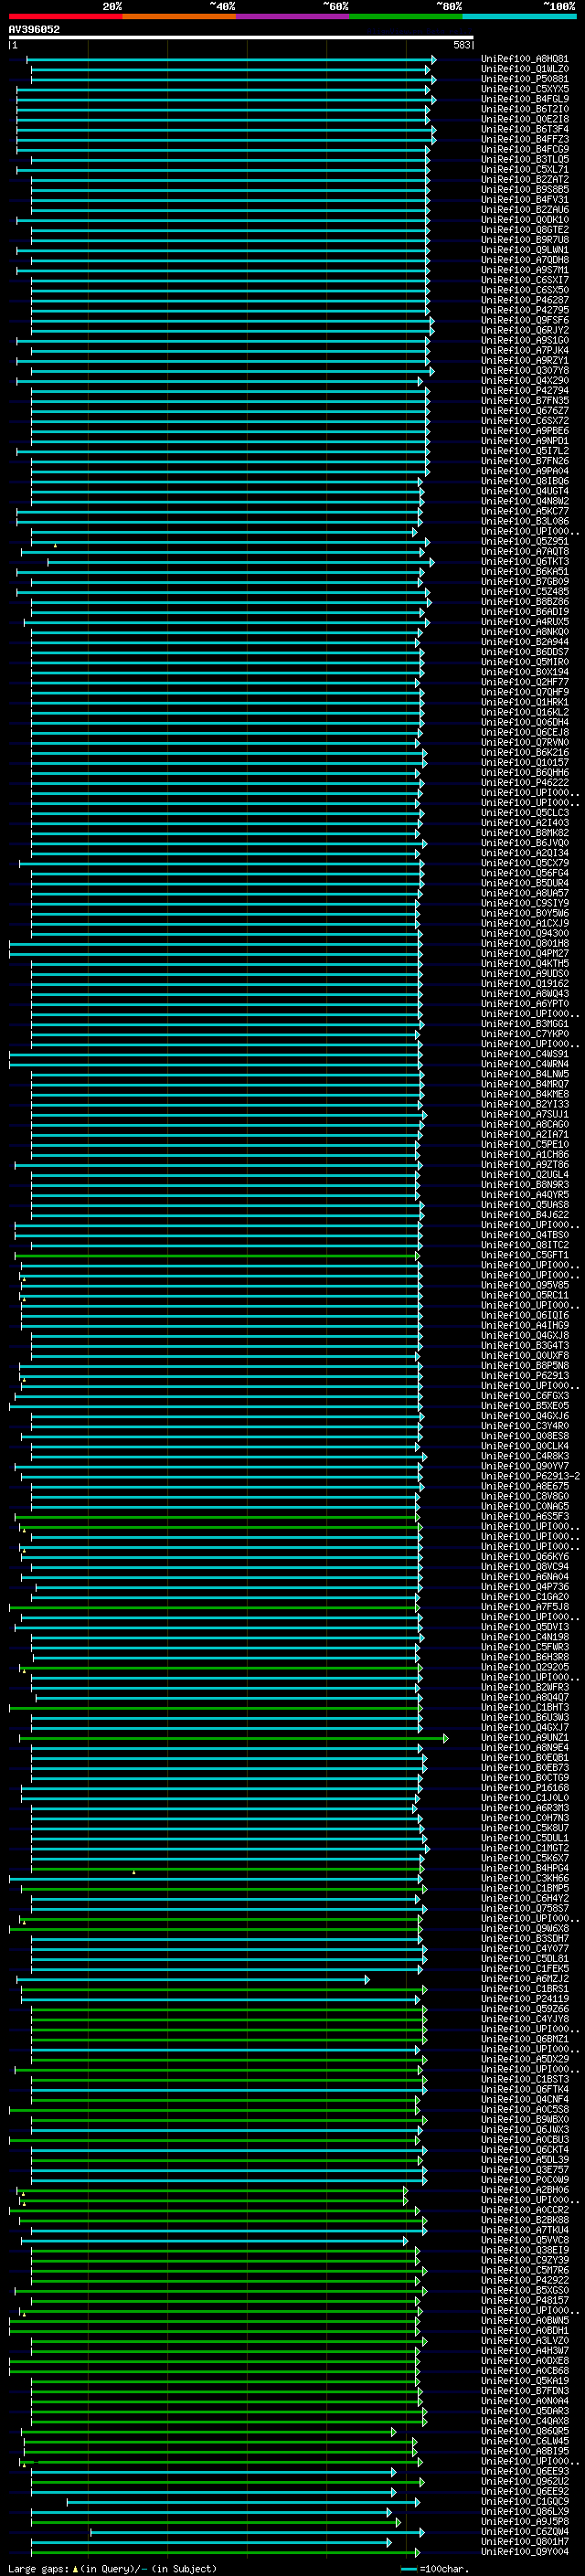This screenshot has width=585, height=2576.
Task: Click the cyan =100char. scale legend
Action: click(435, 2568)
